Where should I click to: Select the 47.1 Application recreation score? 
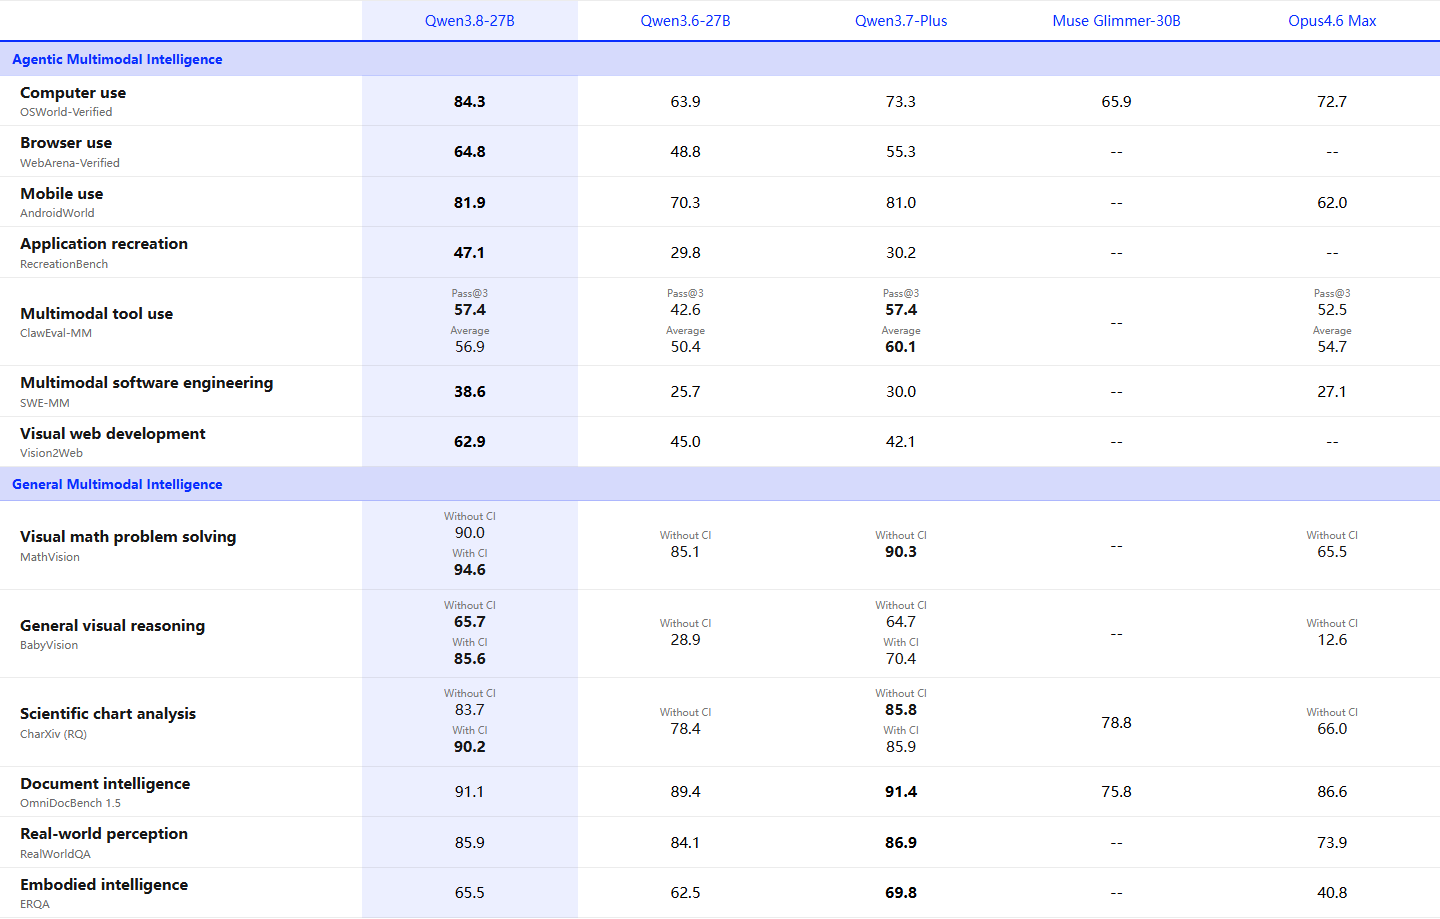[469, 253]
